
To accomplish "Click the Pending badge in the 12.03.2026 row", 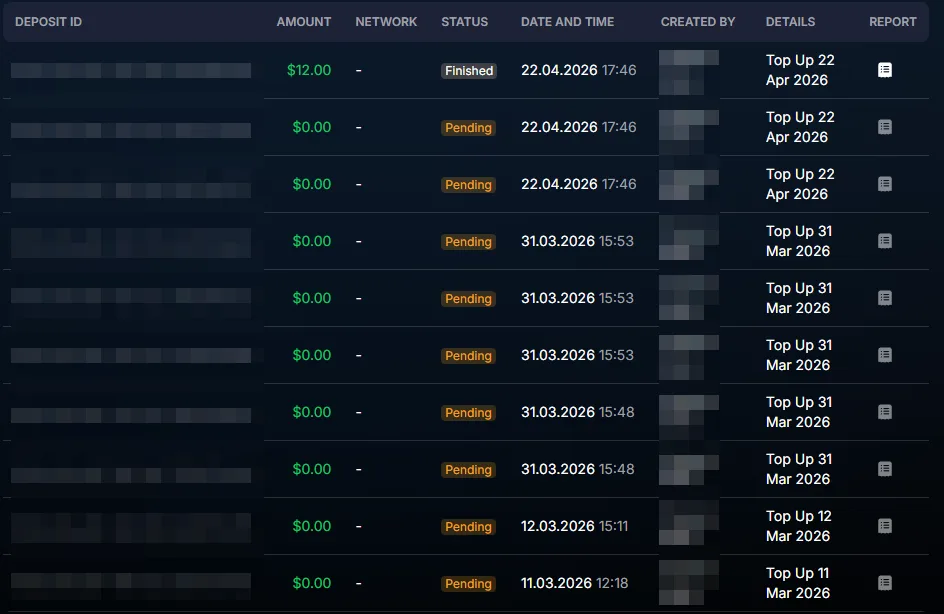I will coord(468,527).
